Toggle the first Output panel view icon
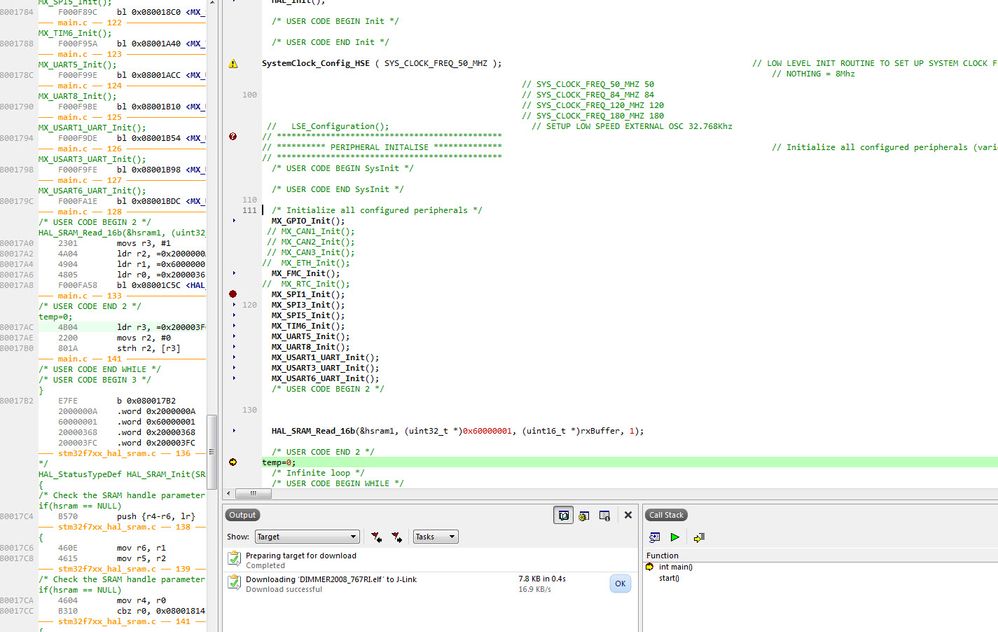Screen dimensions: 998x632 (x=563, y=516)
